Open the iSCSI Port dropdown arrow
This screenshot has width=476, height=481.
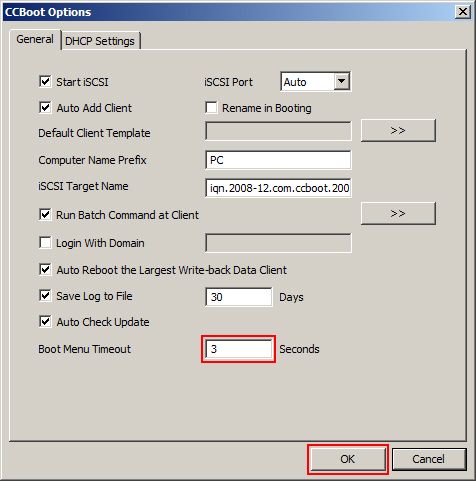coord(341,81)
